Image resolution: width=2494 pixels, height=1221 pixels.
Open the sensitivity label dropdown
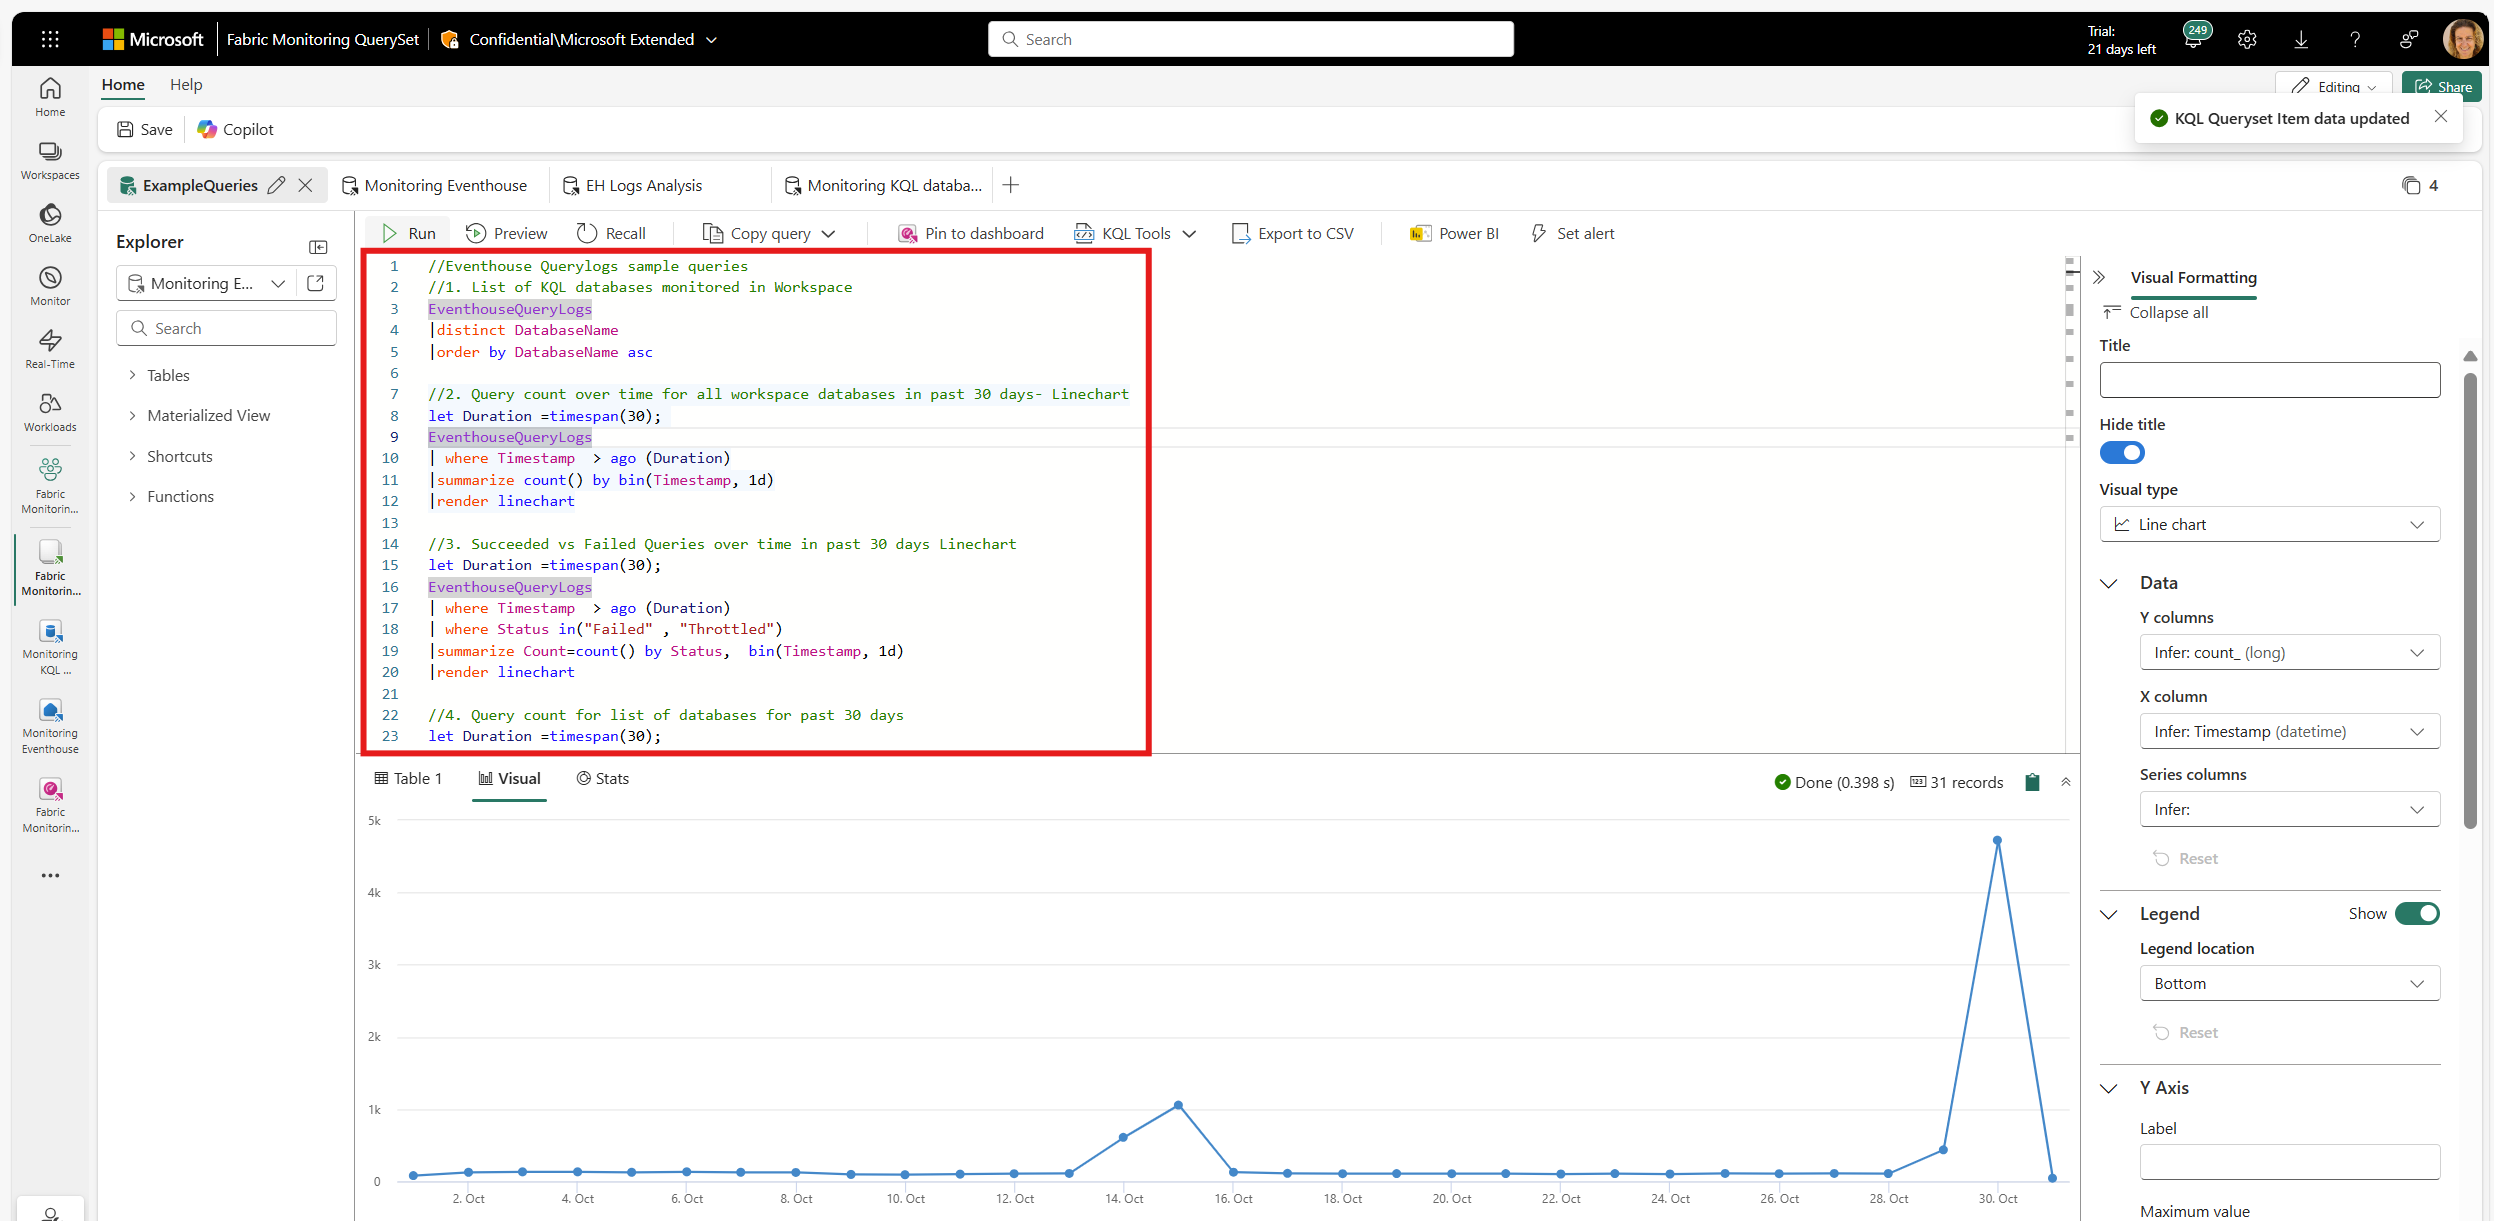pyautogui.click(x=712, y=39)
